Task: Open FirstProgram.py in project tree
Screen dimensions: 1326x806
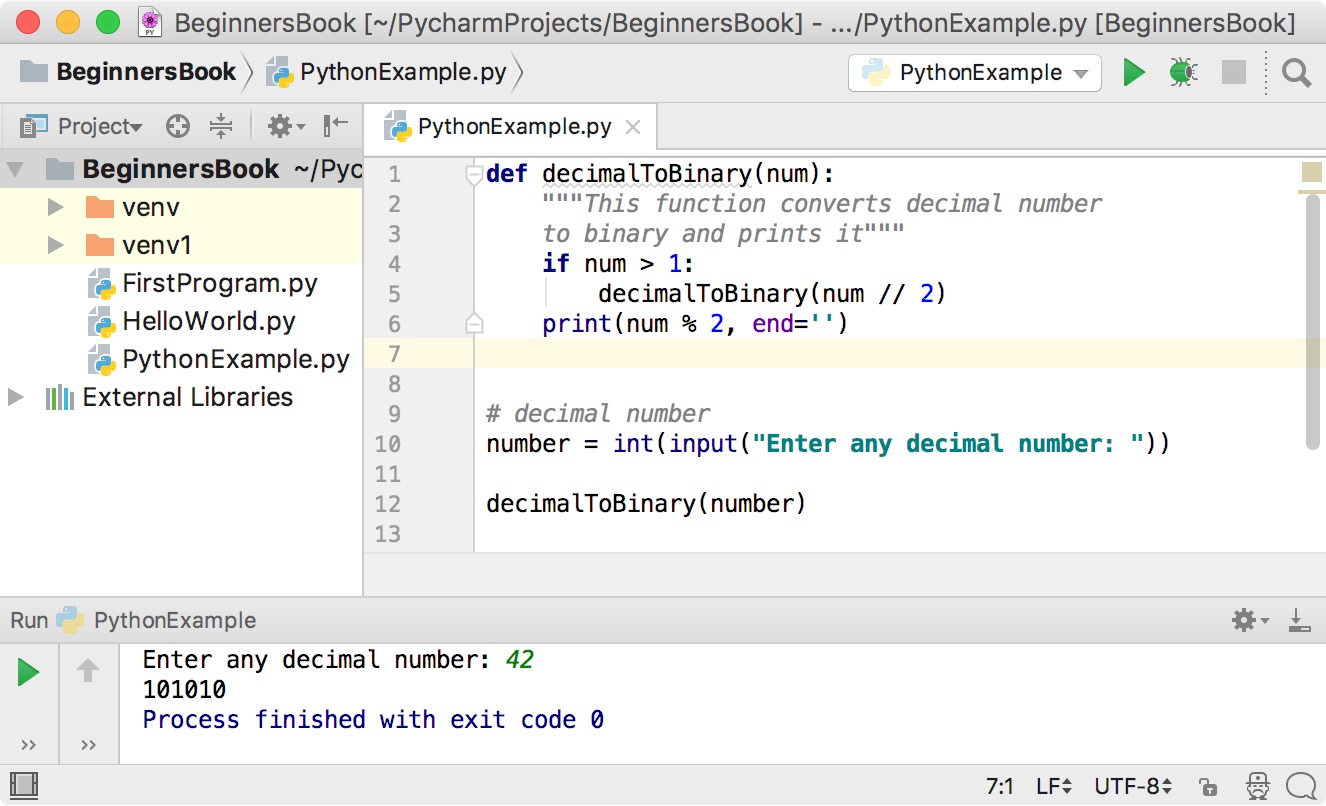Action: pos(220,284)
